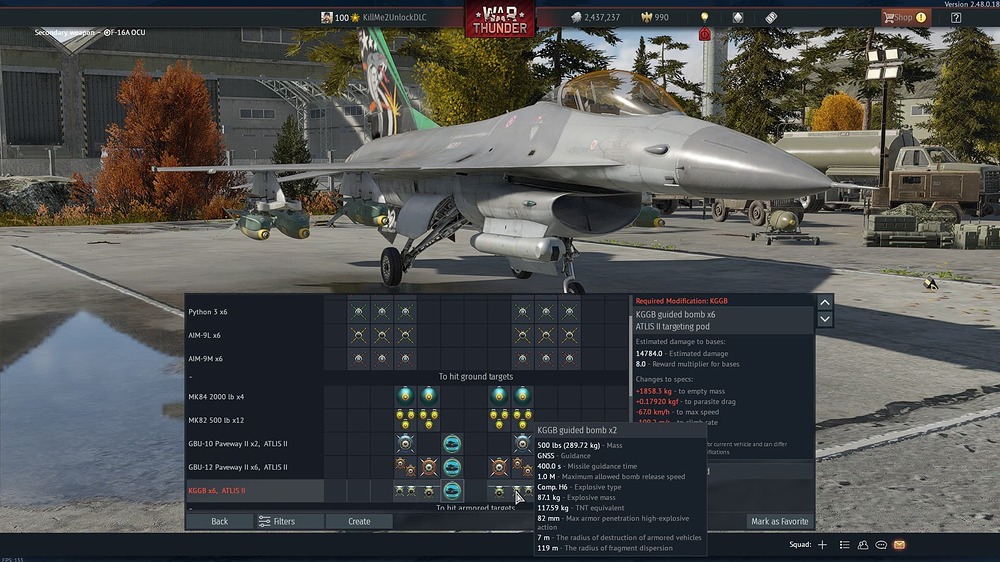
Task: Click the 'Required Modification: KGGB' warning text
Action: [x=681, y=301]
